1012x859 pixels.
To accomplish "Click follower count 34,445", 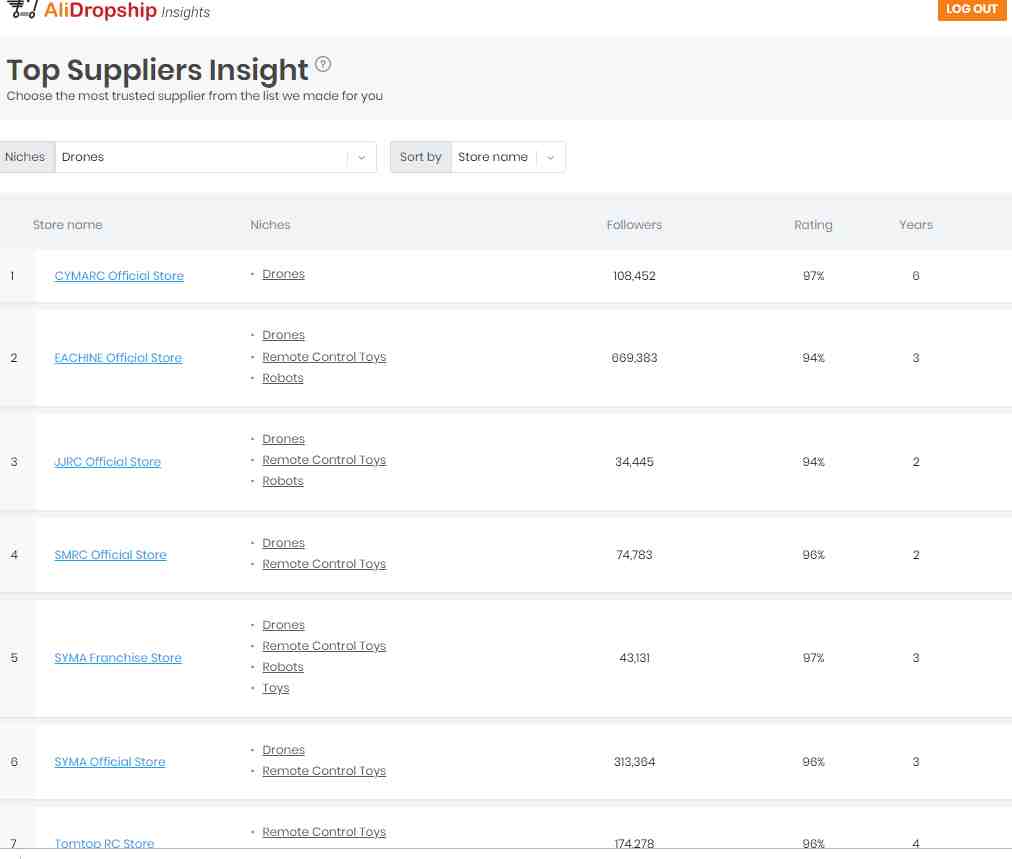I will (x=634, y=461).
